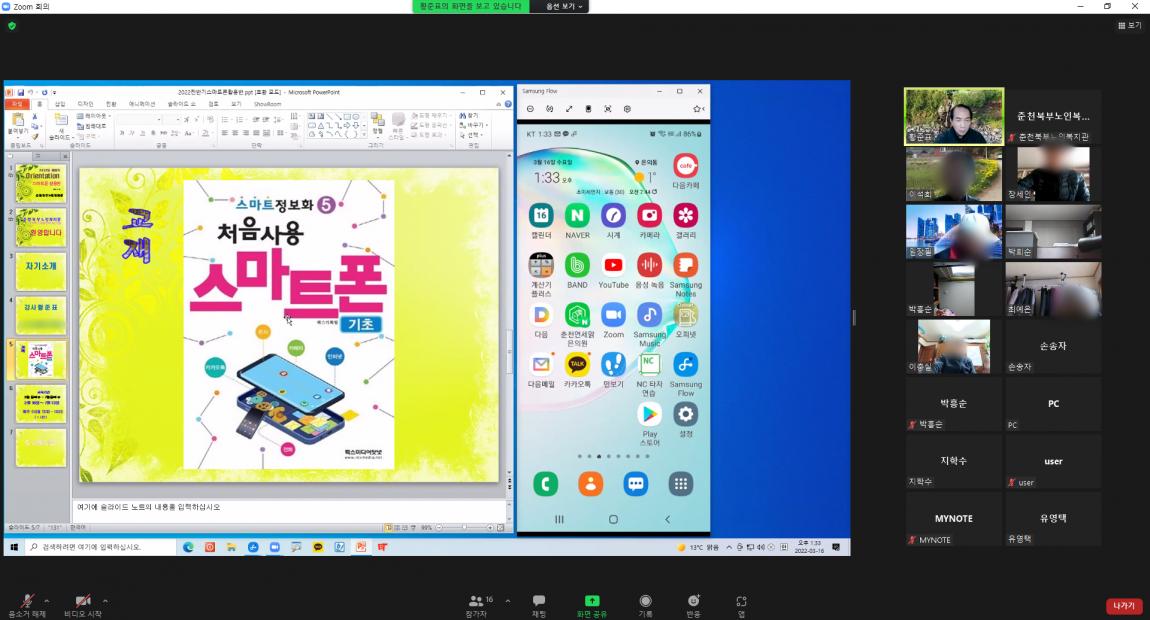Viewport: 1150px width, 620px height.
Task: Click the Zoom Record button
Action: 645,605
